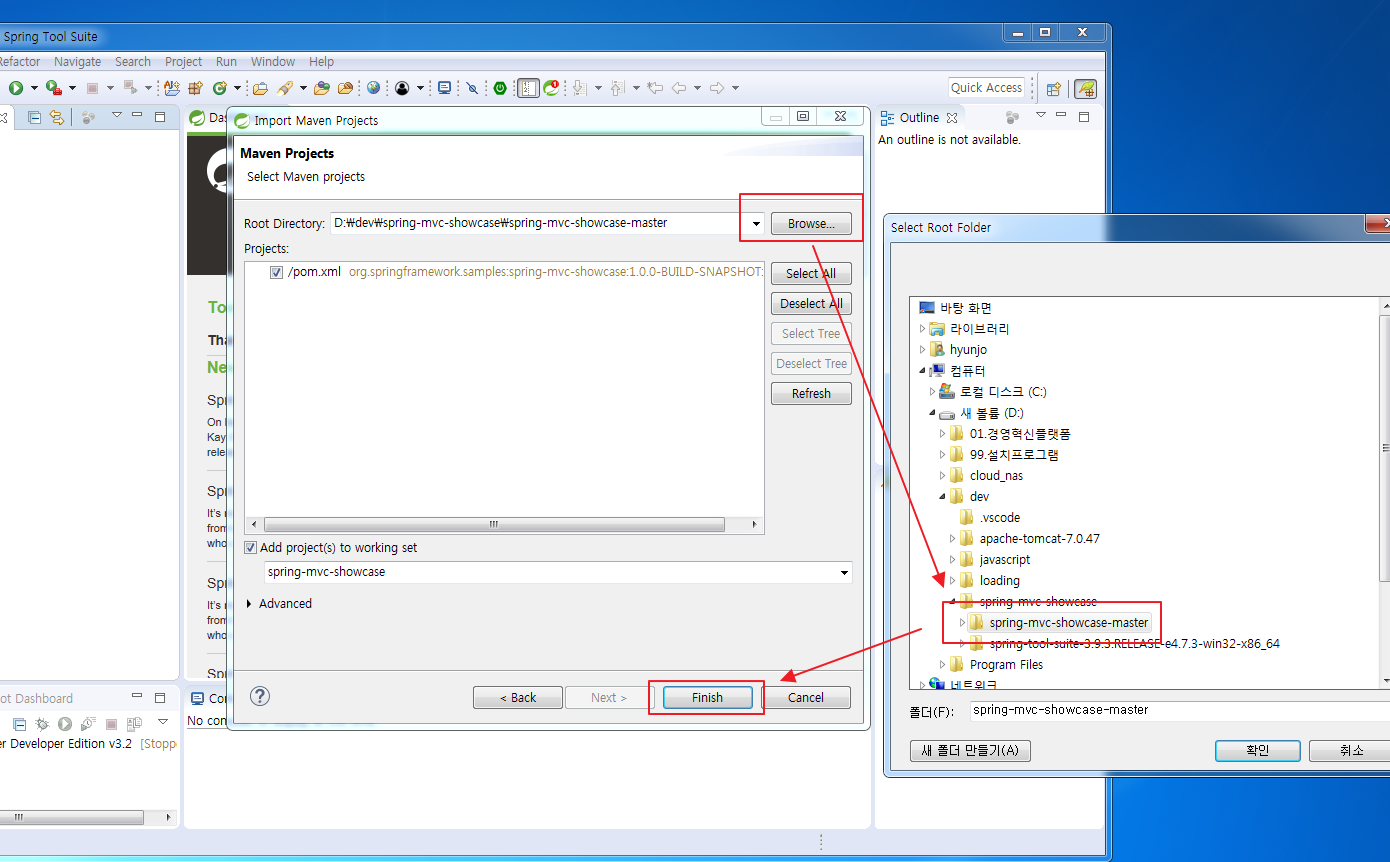Click the Spring icon with red notification badge
The image size is (1390, 862).
[551, 88]
